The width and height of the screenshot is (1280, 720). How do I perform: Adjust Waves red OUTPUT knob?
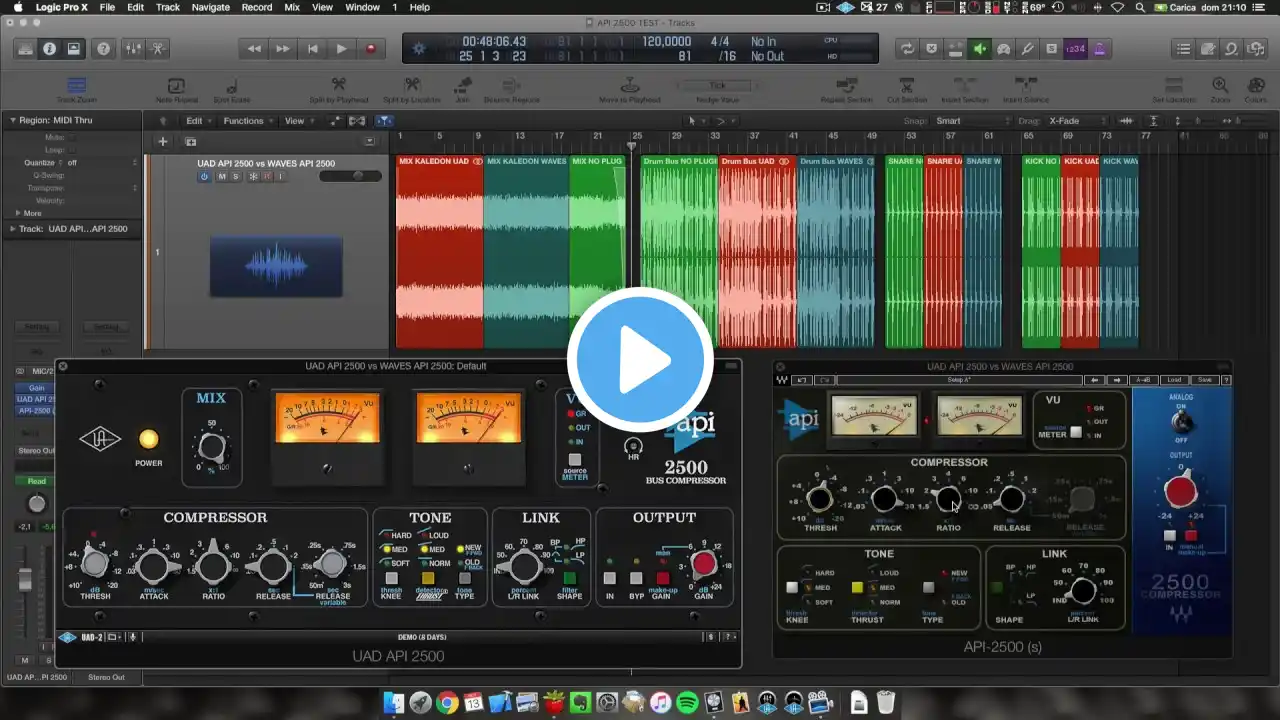point(1180,492)
